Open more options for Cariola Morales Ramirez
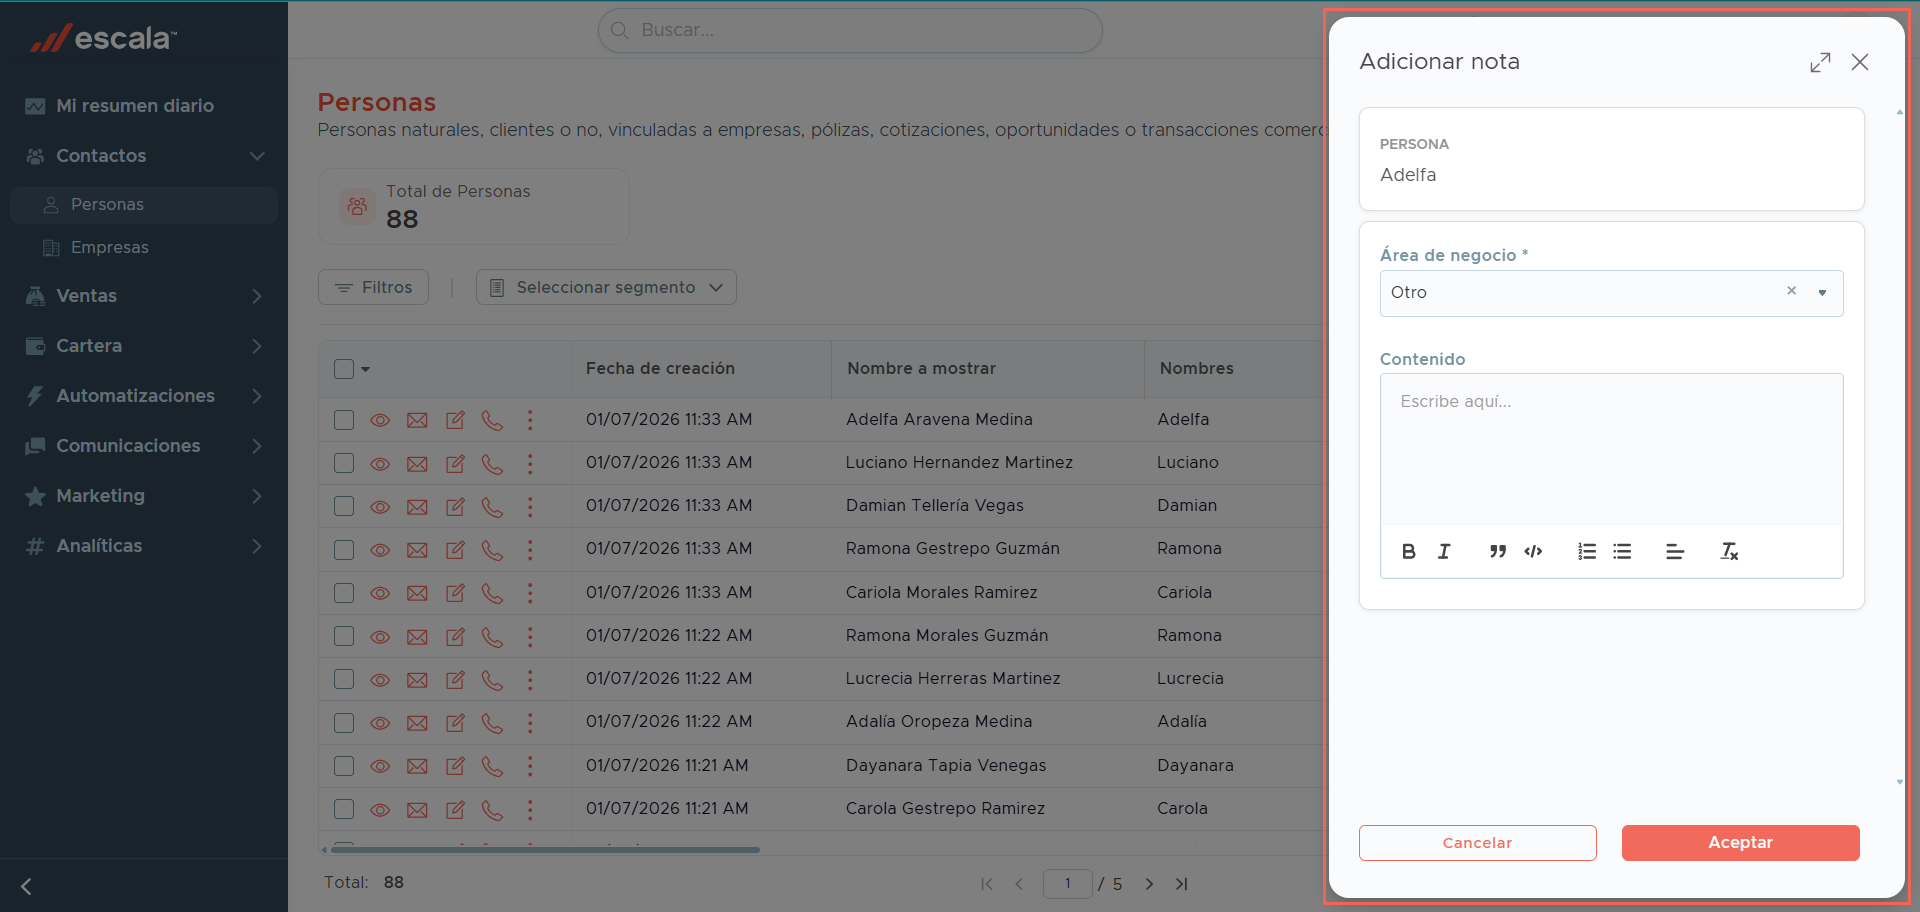Screen dimensions: 1920x912 click(x=530, y=593)
